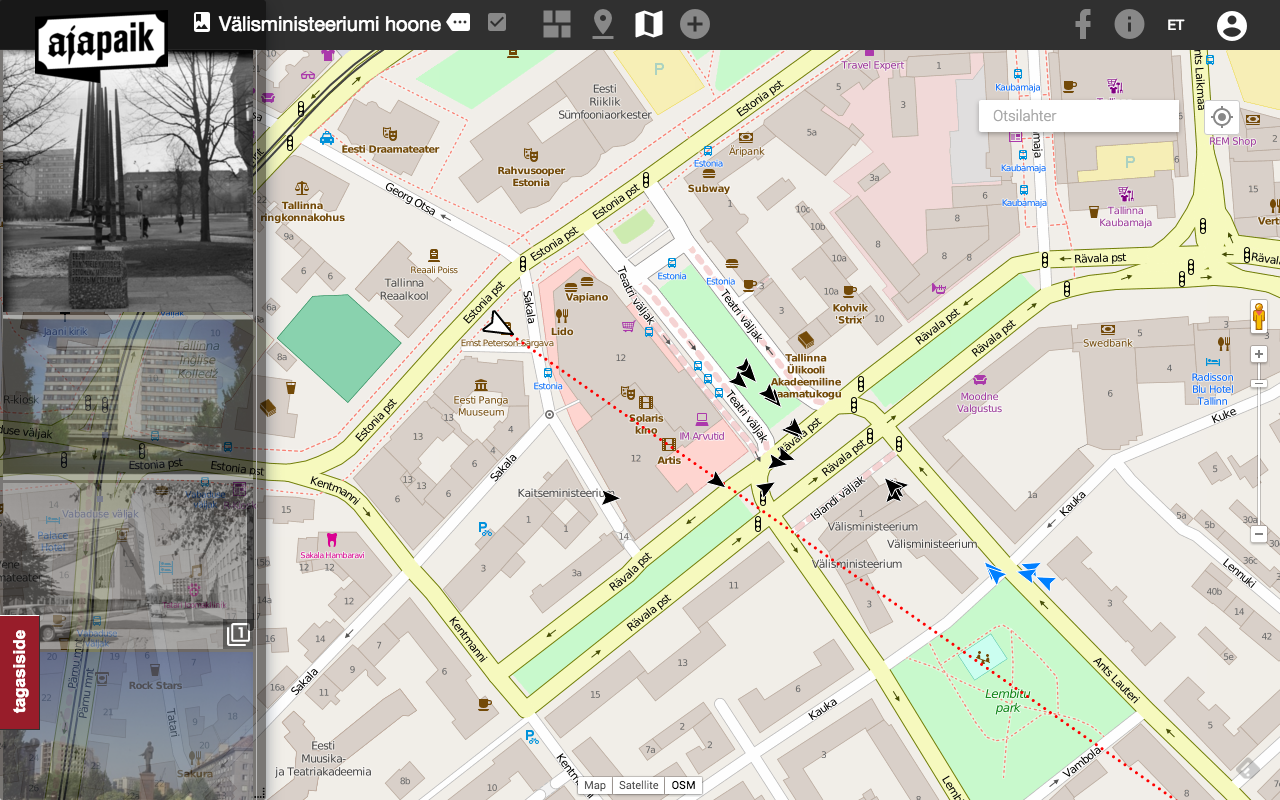Switch base layer to Map
This screenshot has height=800, width=1280.
595,785
